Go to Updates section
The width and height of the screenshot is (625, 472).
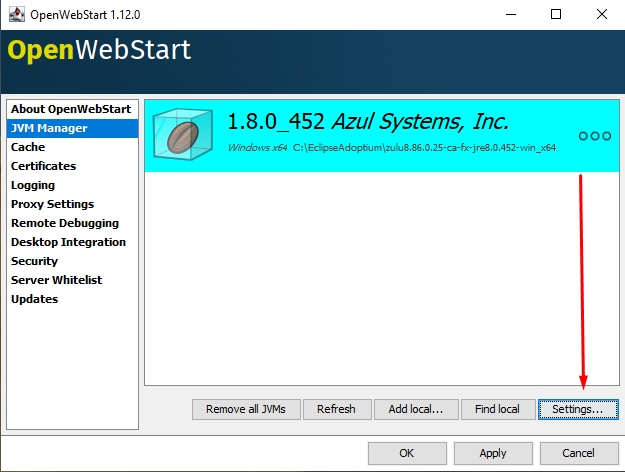34,299
